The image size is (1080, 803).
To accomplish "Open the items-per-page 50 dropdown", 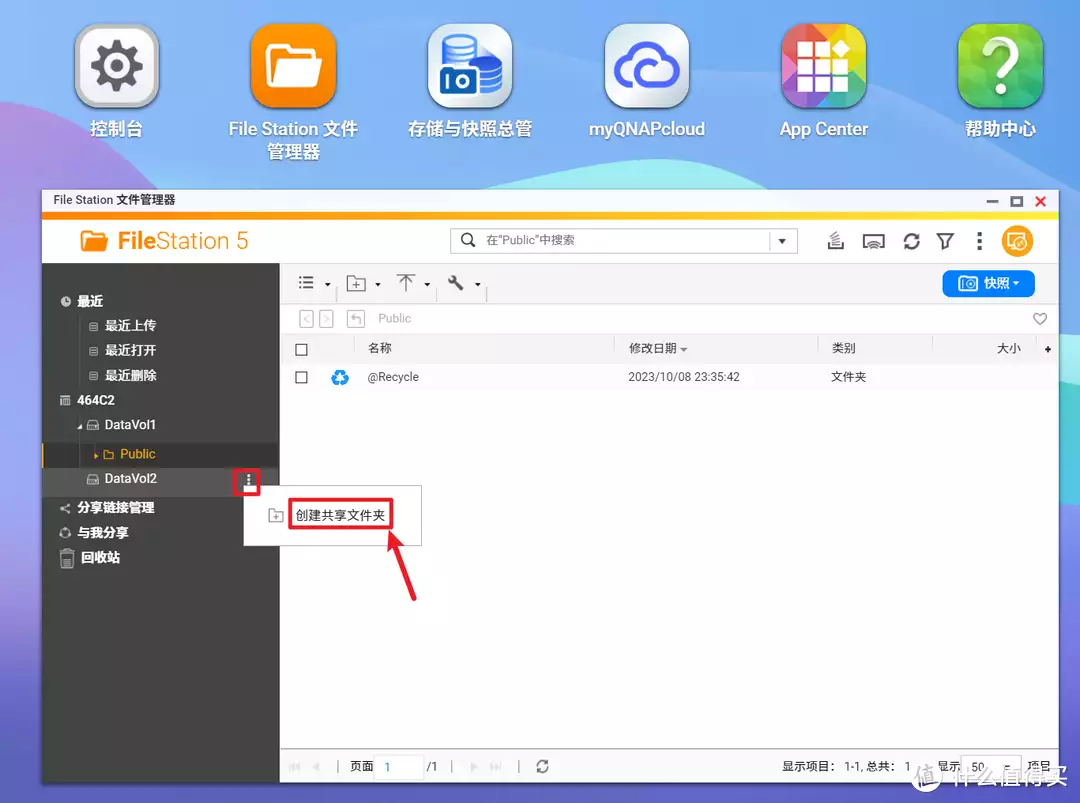I will (x=990, y=766).
